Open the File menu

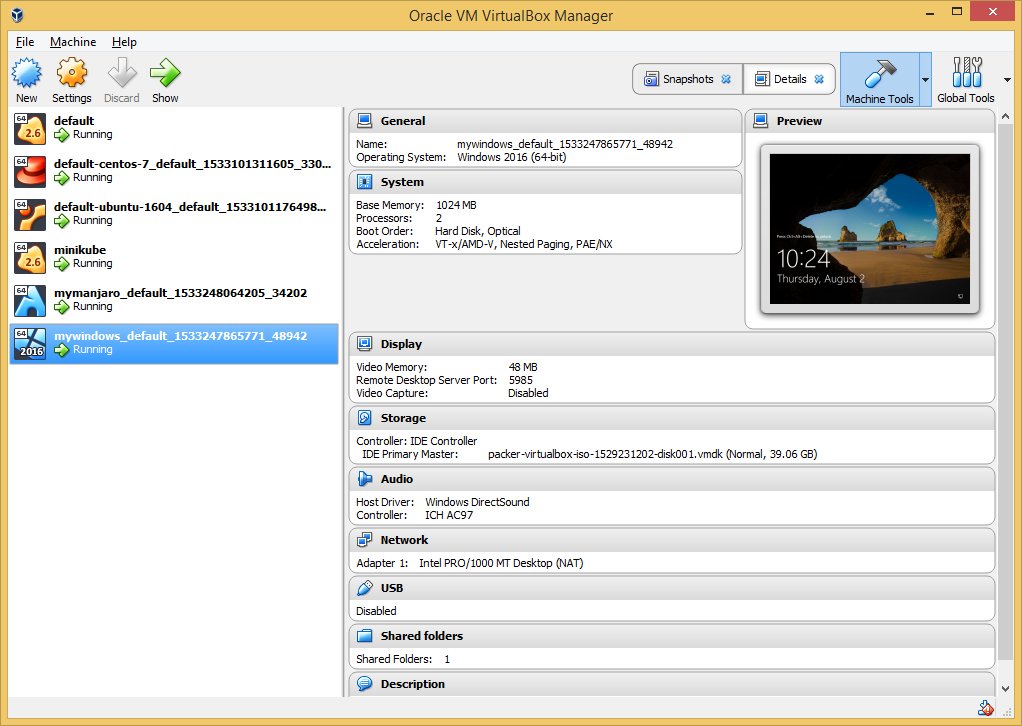click(x=25, y=42)
